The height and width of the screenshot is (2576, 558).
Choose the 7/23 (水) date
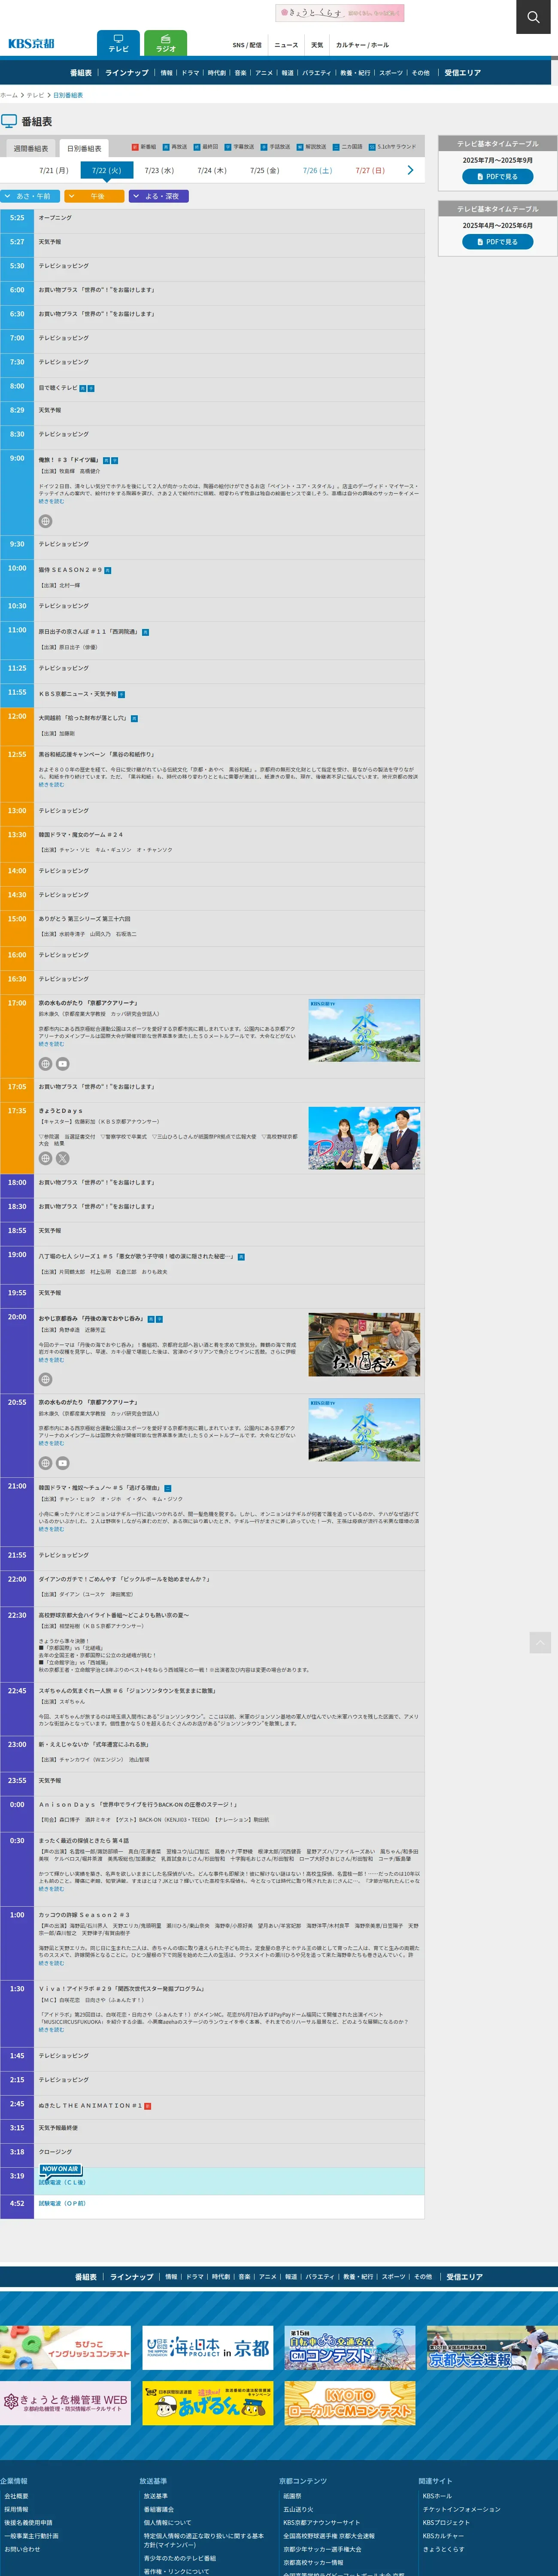click(x=159, y=171)
